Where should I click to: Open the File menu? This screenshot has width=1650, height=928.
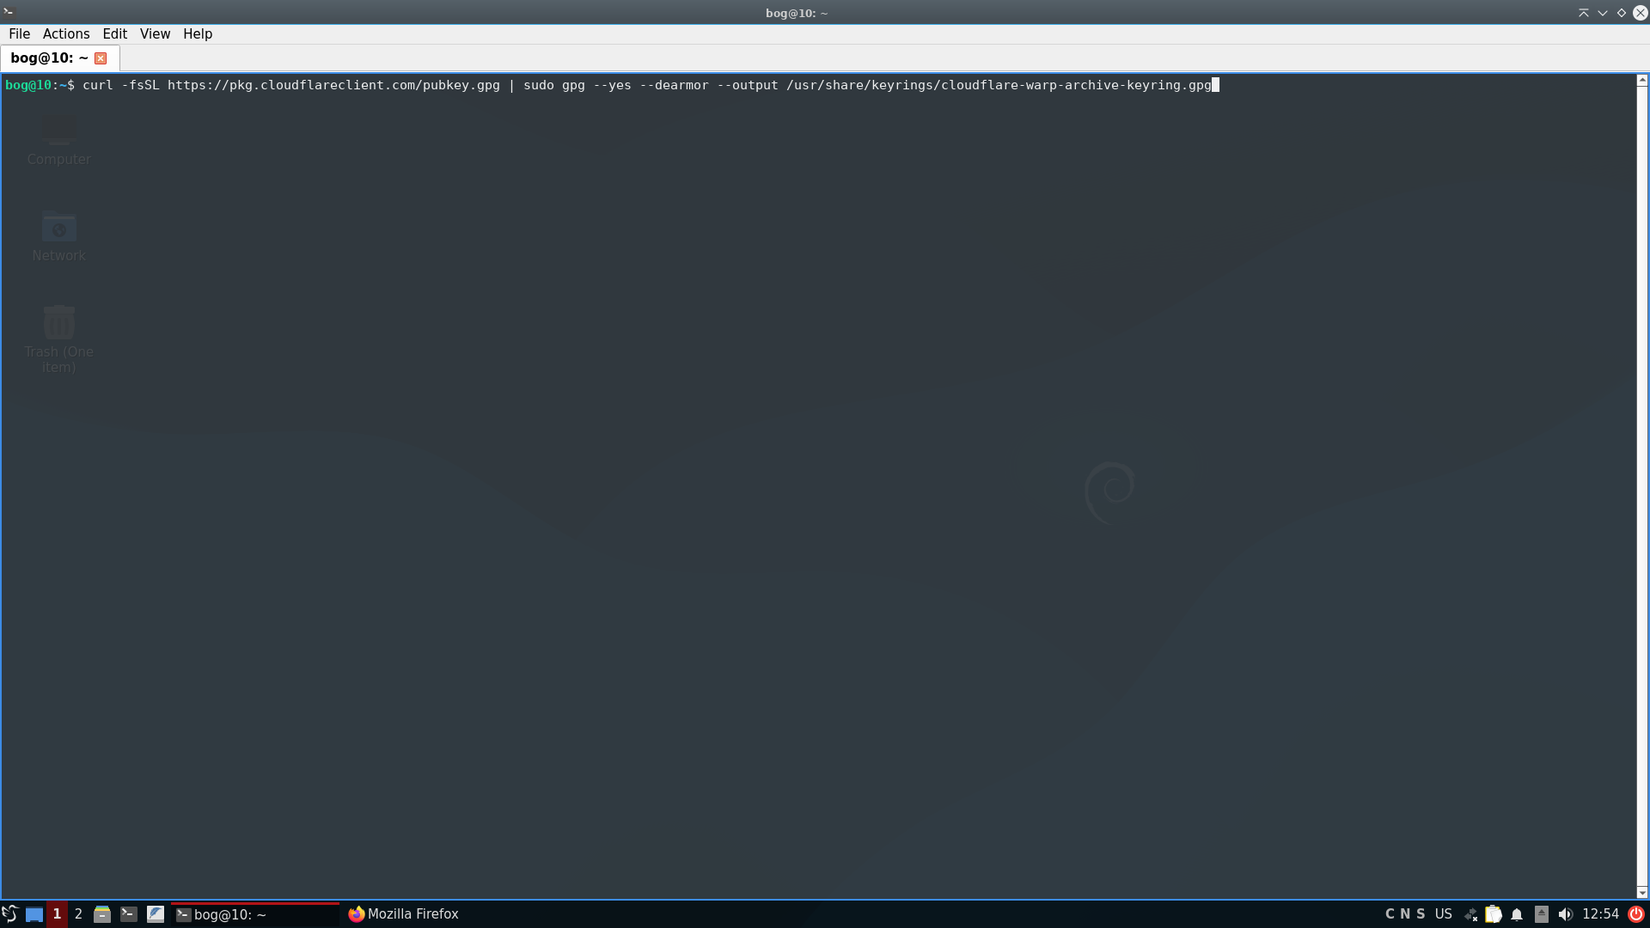click(x=18, y=33)
